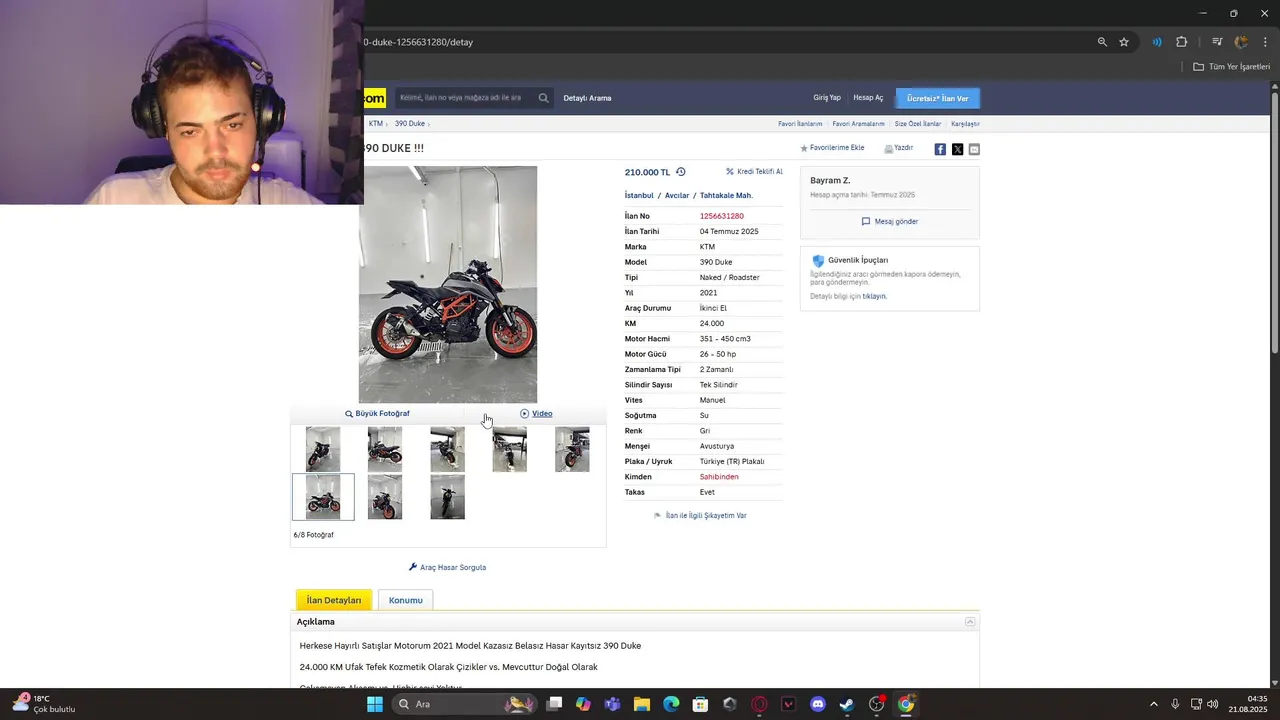Viewport: 1280px width, 720px height.
Task: Select the highlighted sixth photo thumbnail
Action: pyautogui.click(x=323, y=497)
